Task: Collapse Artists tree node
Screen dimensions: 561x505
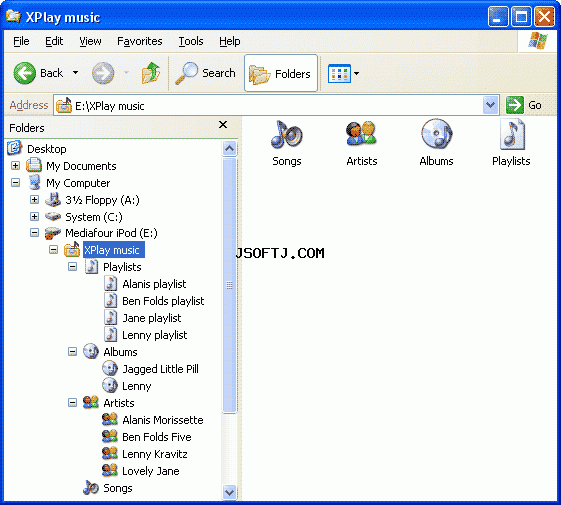Action: [x=72, y=403]
